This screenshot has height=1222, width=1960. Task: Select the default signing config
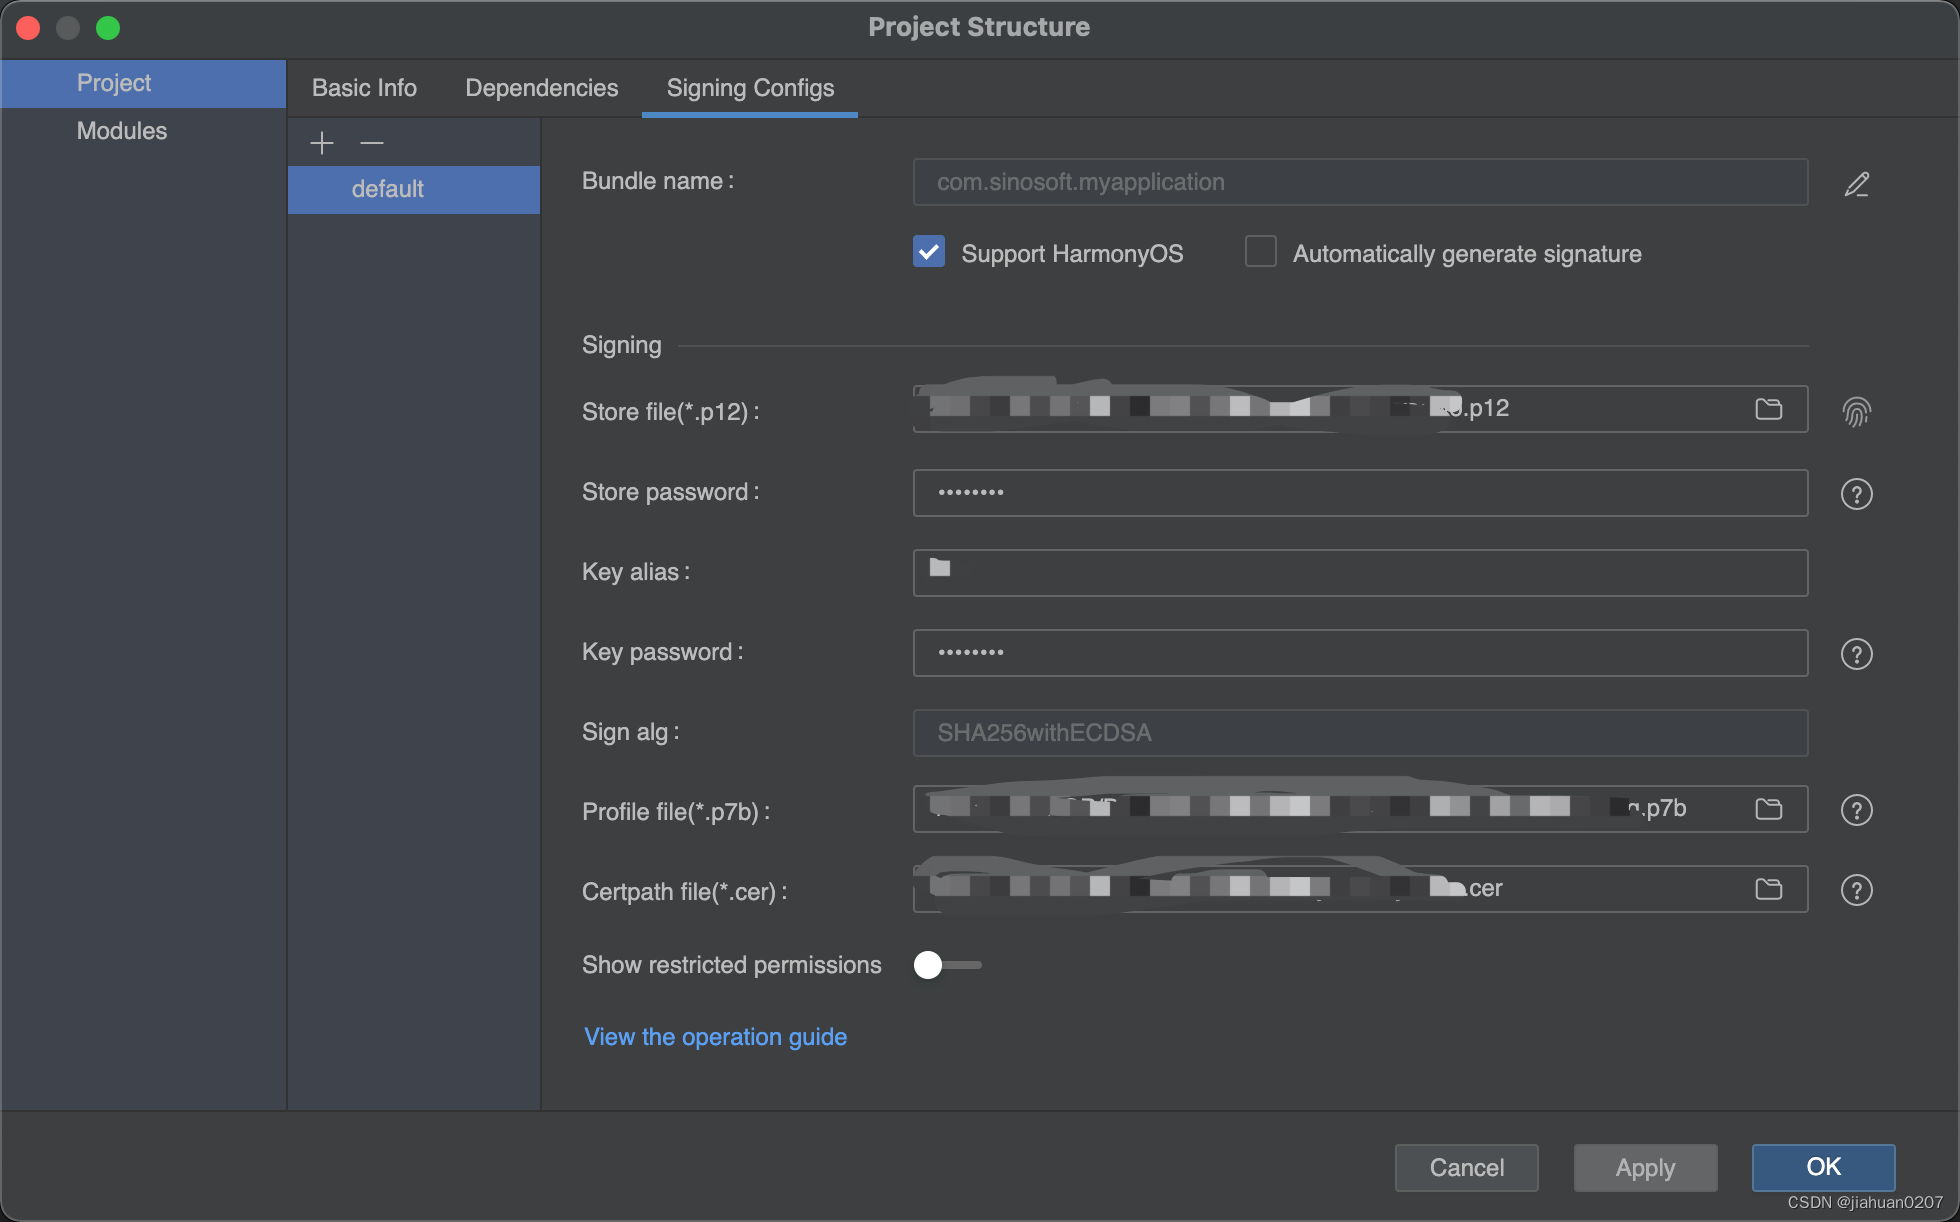coord(414,189)
